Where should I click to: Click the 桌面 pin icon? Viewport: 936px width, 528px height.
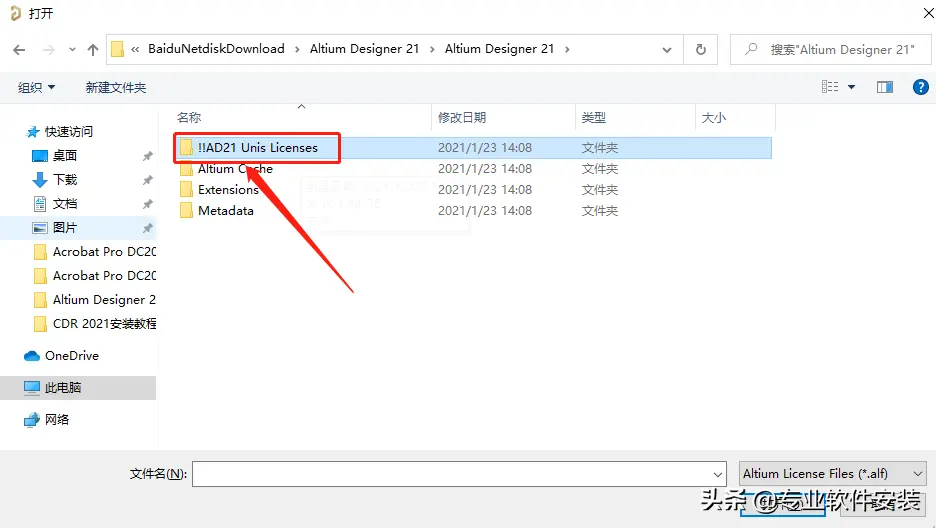pos(147,156)
